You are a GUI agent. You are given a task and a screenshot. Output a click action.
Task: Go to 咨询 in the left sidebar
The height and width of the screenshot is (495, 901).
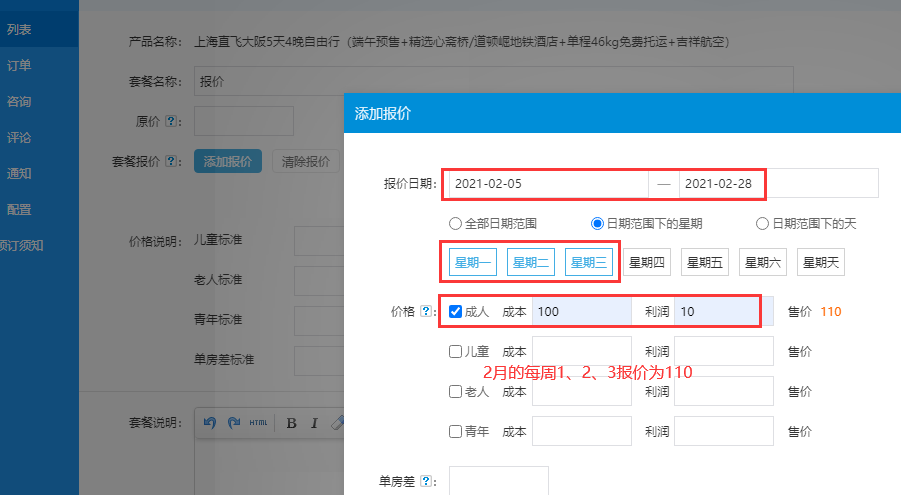pos(19,102)
